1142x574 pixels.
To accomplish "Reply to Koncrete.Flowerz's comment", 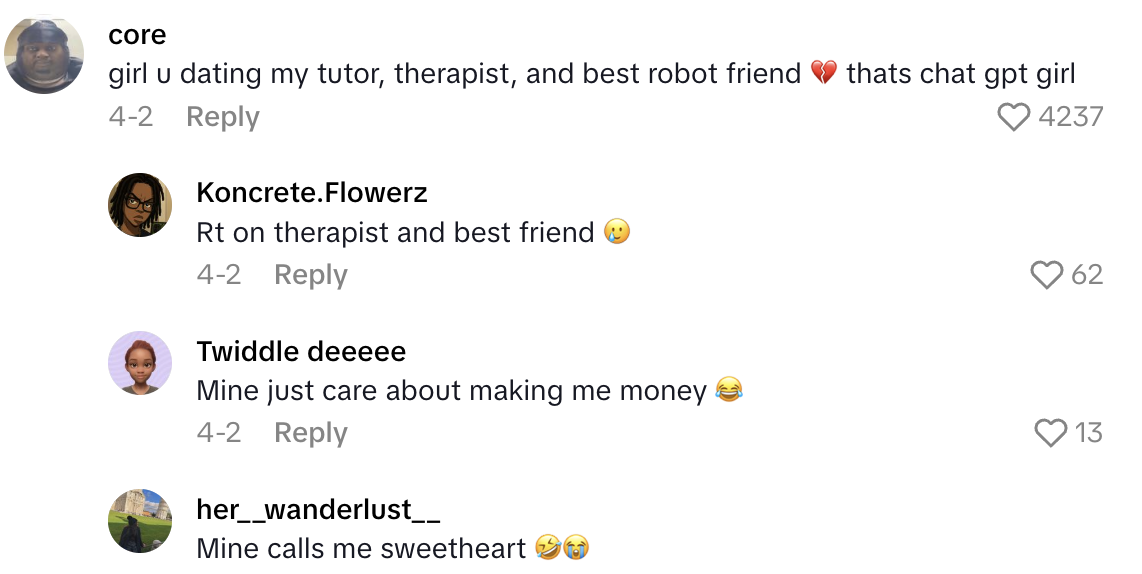I will pyautogui.click(x=310, y=275).
